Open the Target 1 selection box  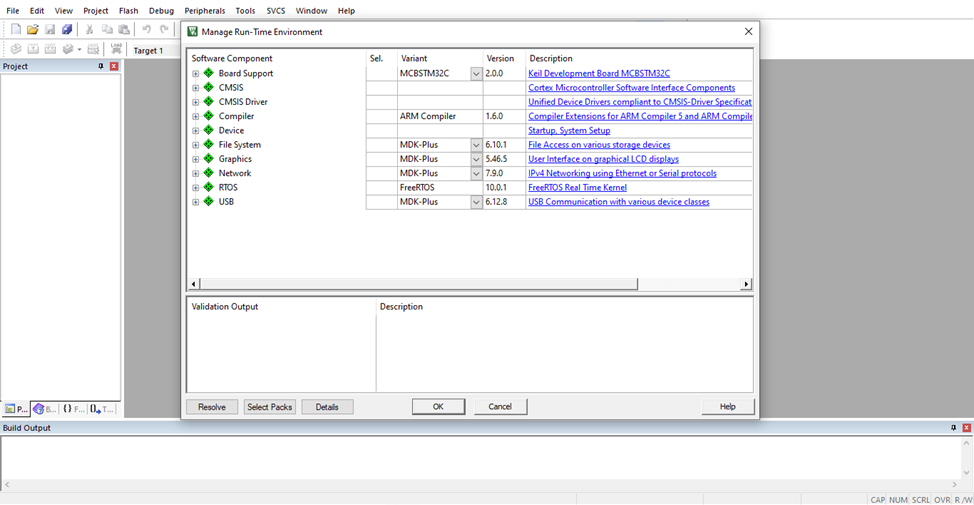point(155,50)
